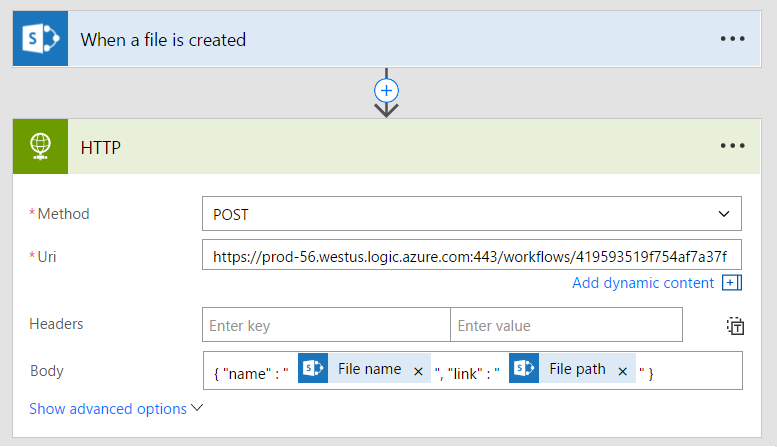777x447 pixels.
Task: Select the File path dynamic token
Action: click(577, 369)
